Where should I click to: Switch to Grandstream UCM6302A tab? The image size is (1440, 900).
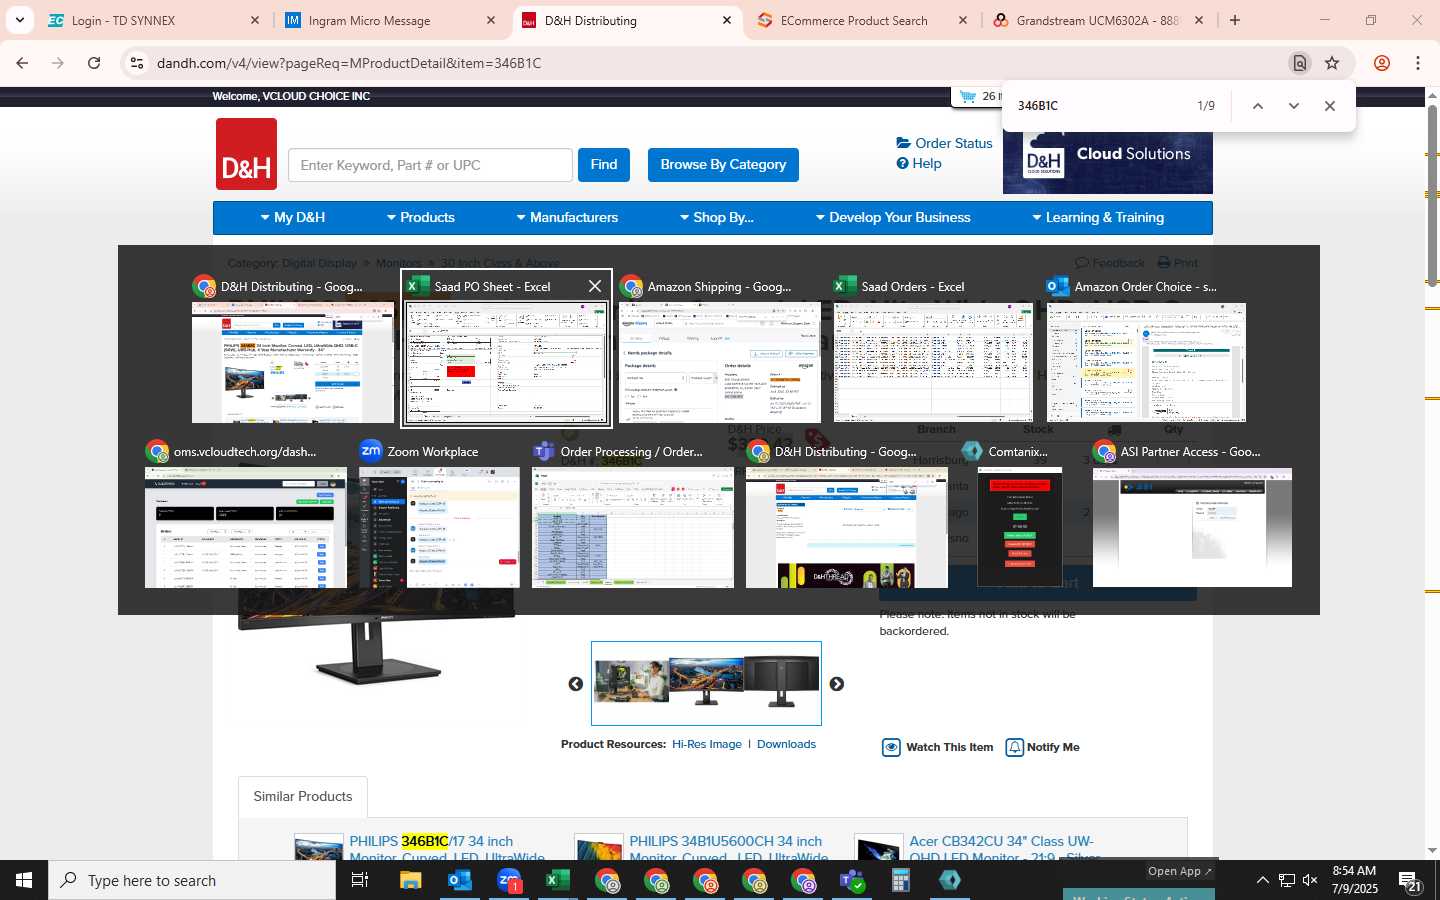pos(1098,20)
